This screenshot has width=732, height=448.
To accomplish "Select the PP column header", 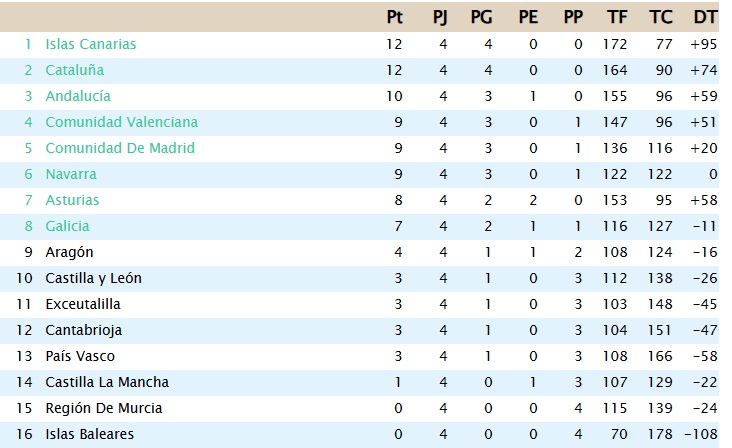I will [x=573, y=17].
